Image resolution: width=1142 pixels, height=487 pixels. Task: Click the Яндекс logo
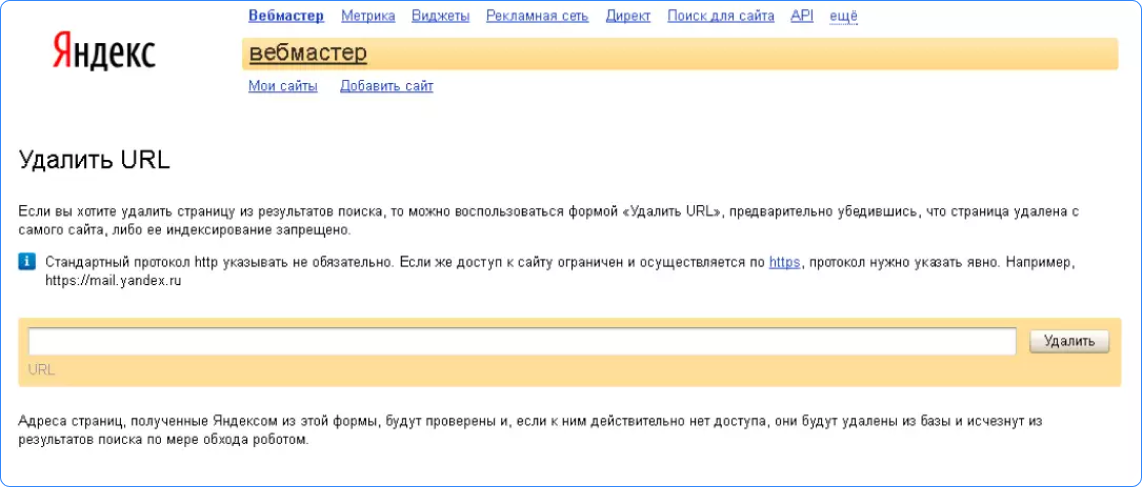[103, 52]
